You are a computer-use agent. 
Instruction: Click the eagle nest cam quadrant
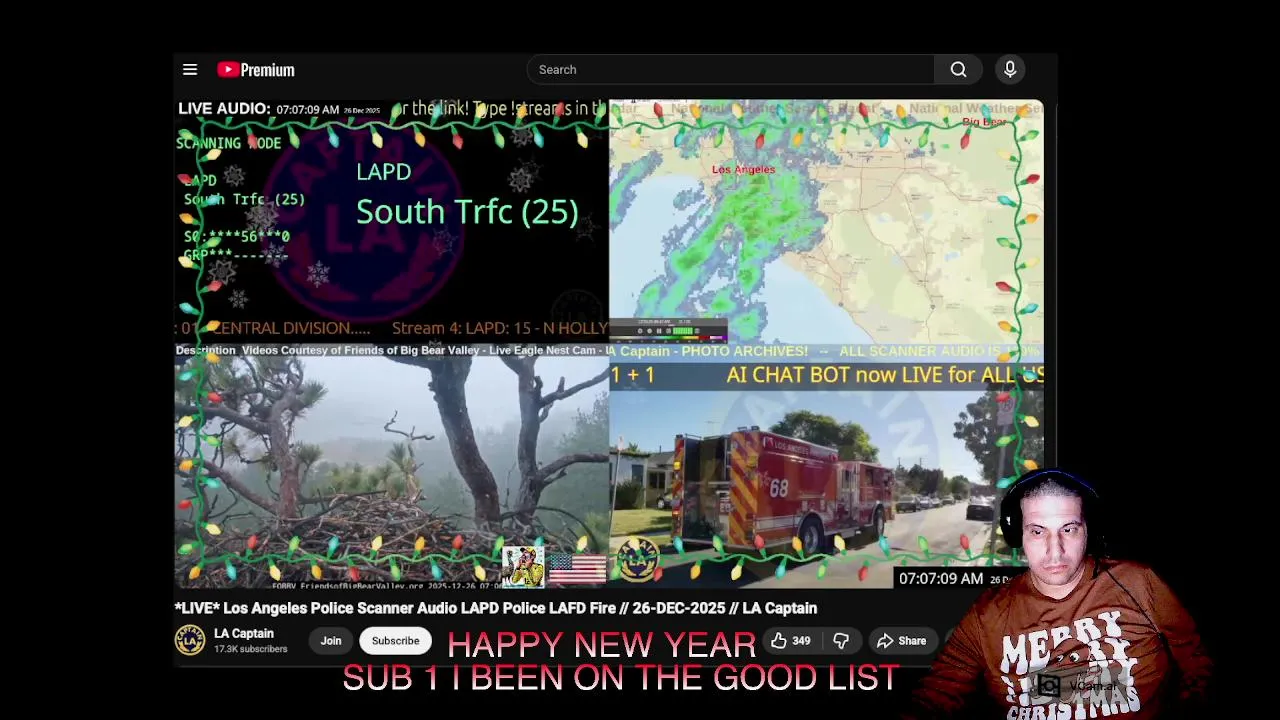coord(391,473)
